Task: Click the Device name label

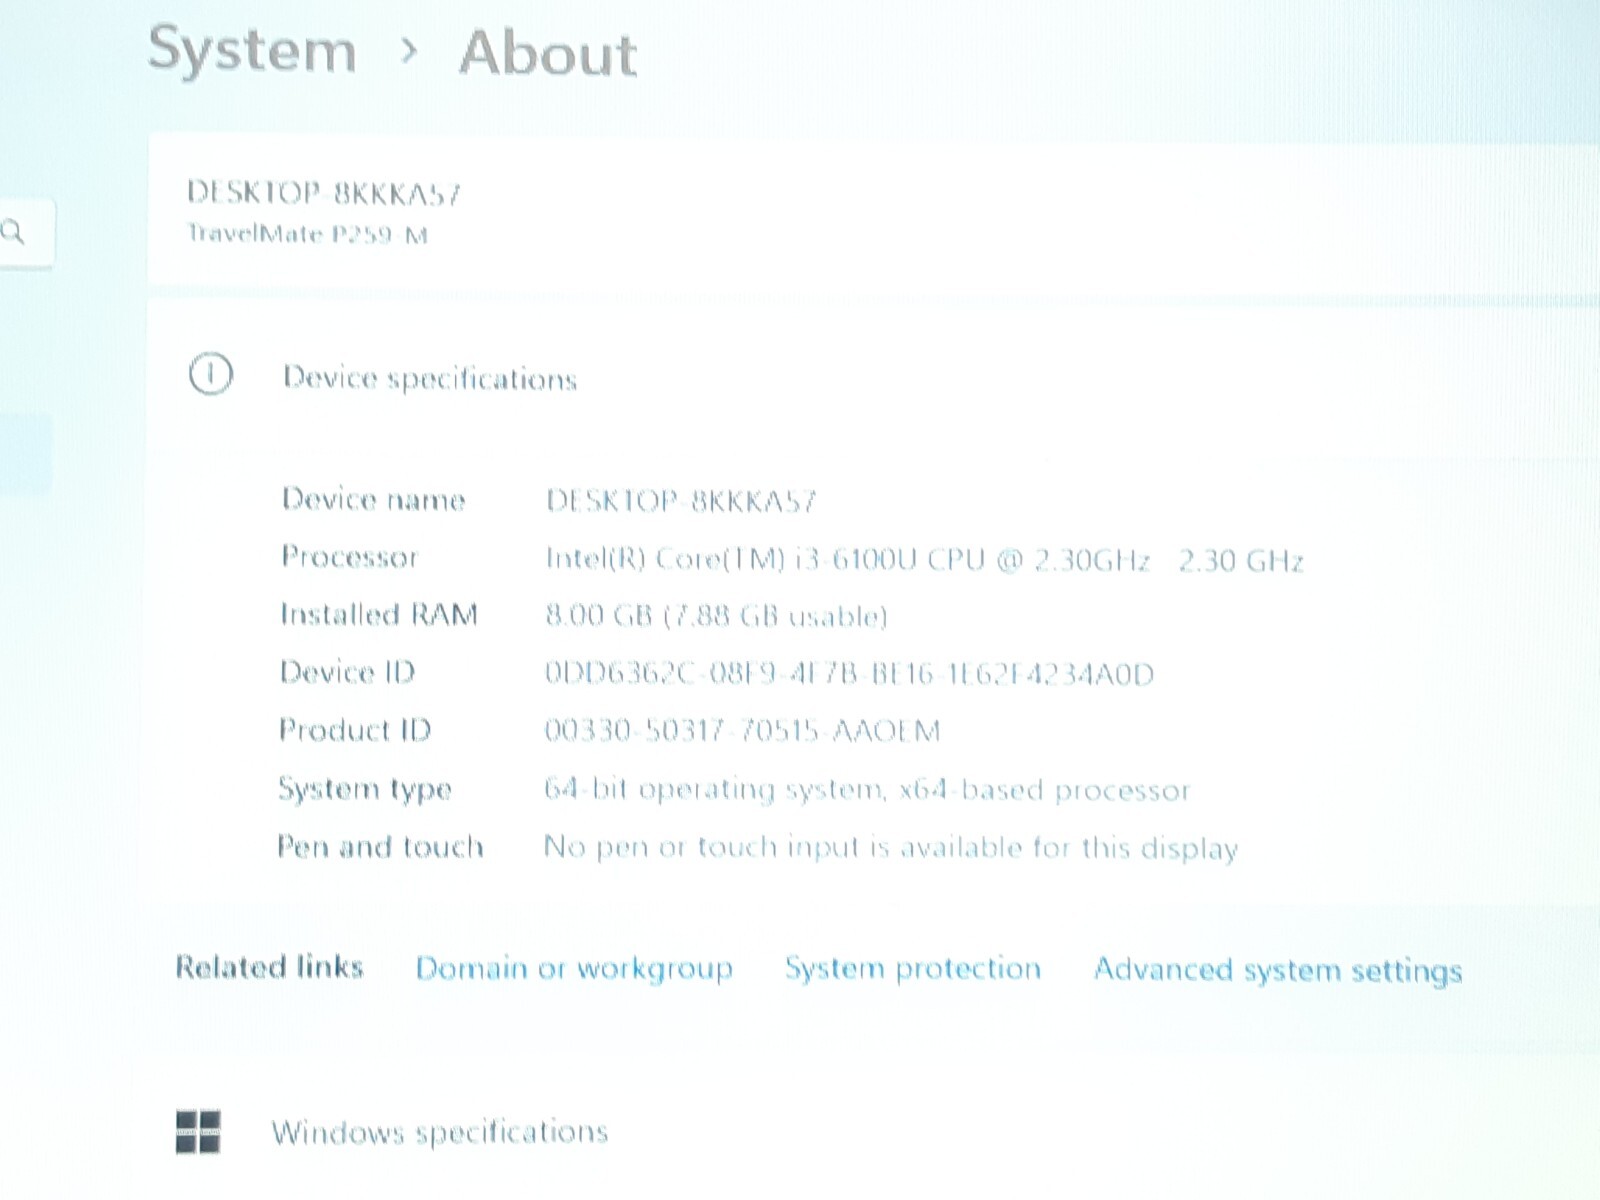Action: click(x=373, y=499)
